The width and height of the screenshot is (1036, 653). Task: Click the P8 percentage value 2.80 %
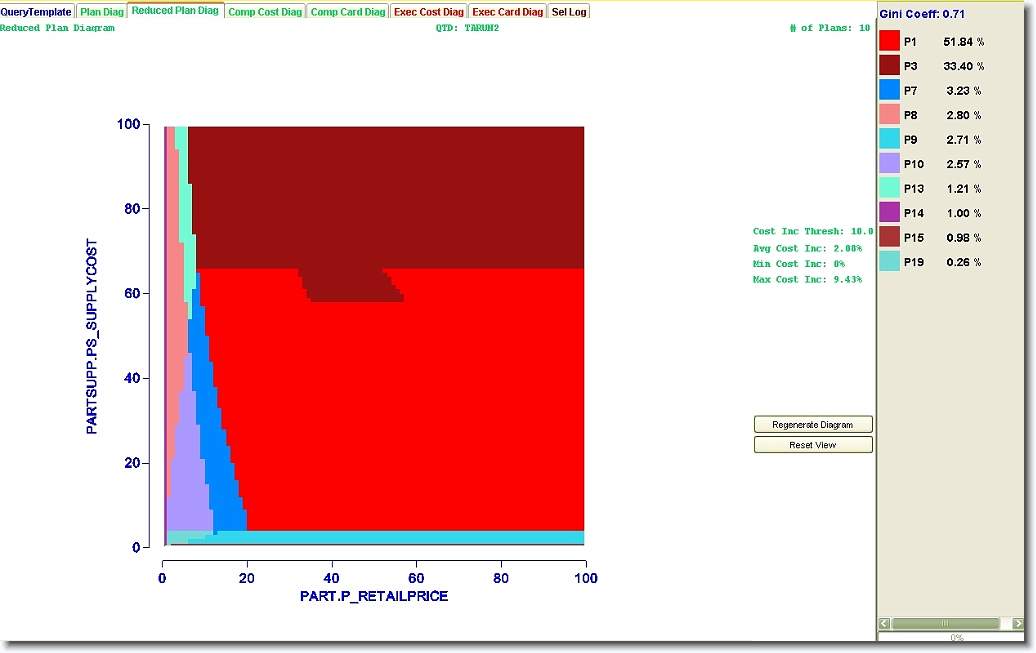963,115
